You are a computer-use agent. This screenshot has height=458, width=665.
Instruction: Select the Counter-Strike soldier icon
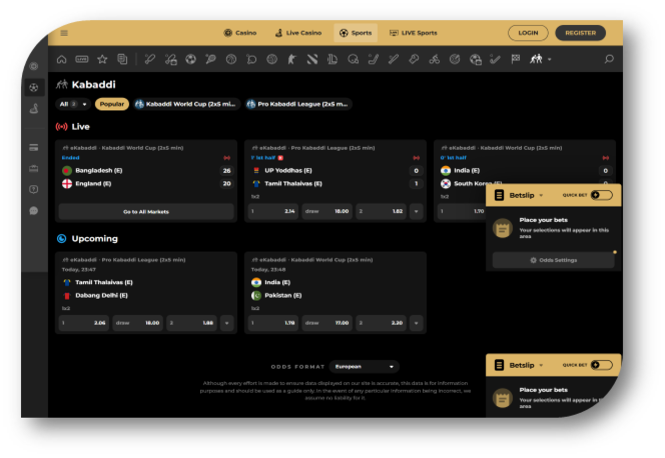(x=292, y=59)
